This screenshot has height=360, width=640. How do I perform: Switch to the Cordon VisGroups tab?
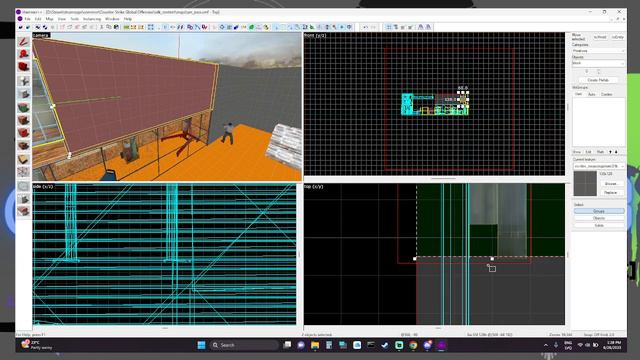tap(607, 94)
